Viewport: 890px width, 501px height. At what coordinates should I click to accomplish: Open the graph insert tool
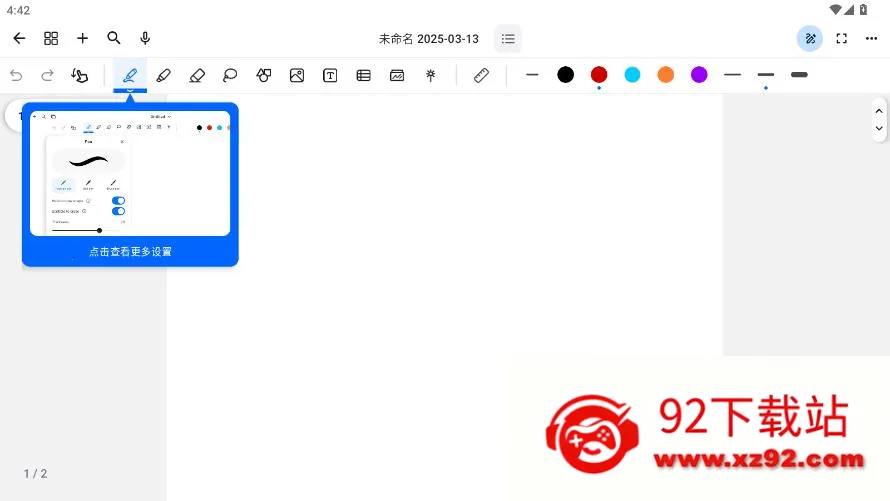[397, 75]
